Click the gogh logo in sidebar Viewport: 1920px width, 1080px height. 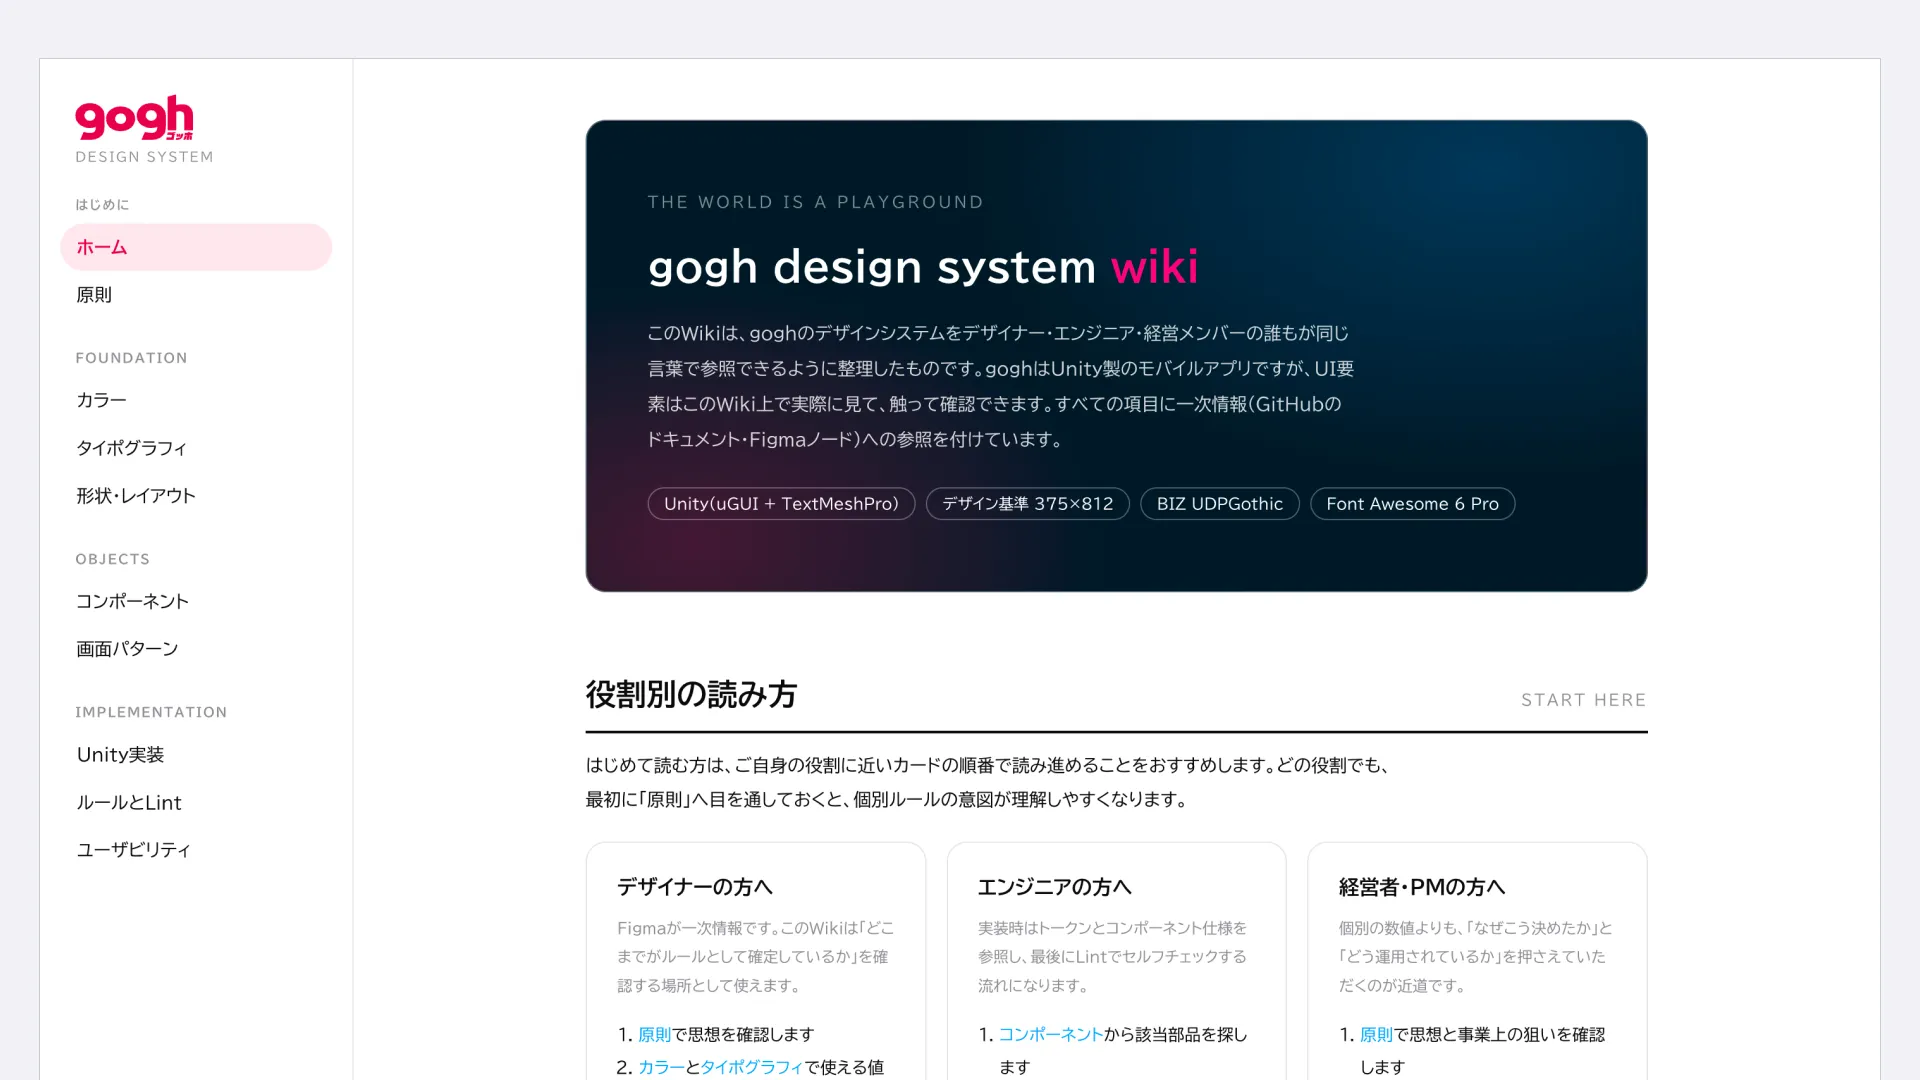pyautogui.click(x=134, y=118)
